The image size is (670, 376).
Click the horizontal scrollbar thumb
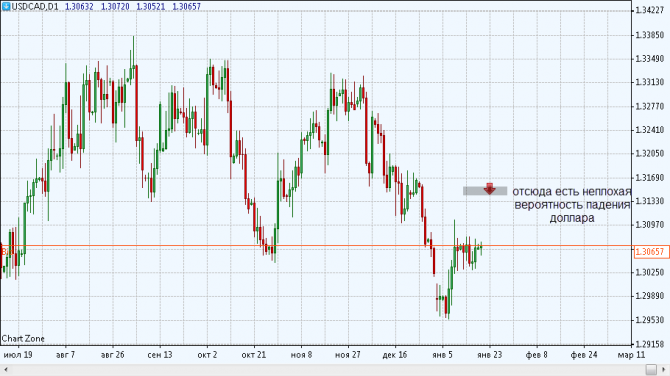click(651, 370)
